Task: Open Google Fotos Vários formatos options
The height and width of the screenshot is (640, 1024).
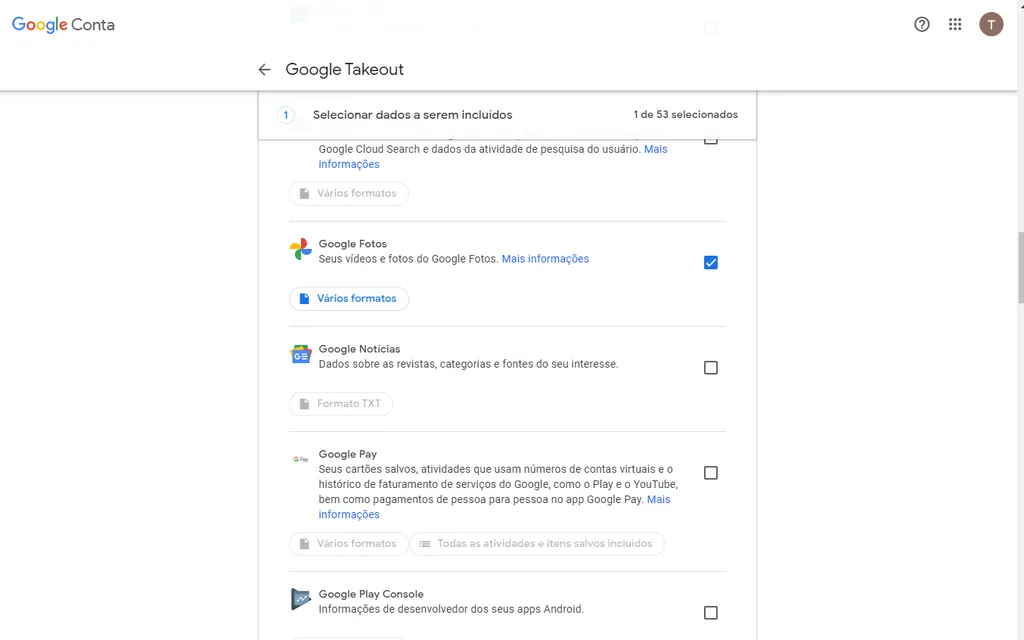Action: point(348,299)
